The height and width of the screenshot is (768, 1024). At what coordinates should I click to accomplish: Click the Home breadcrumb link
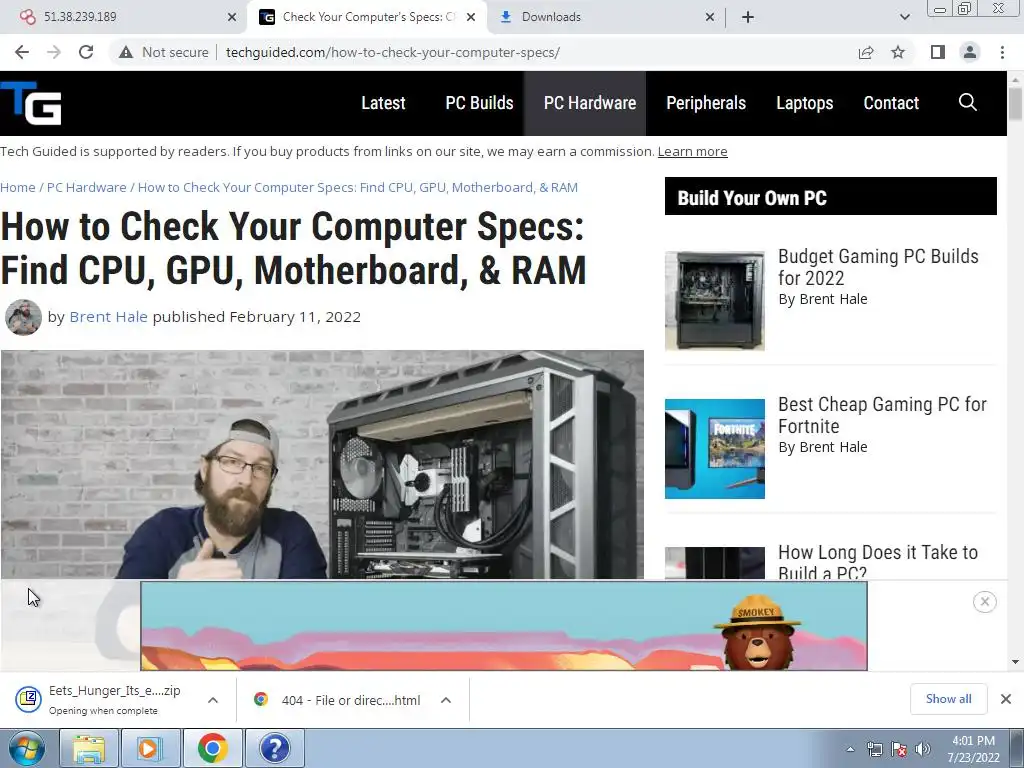(x=18, y=187)
